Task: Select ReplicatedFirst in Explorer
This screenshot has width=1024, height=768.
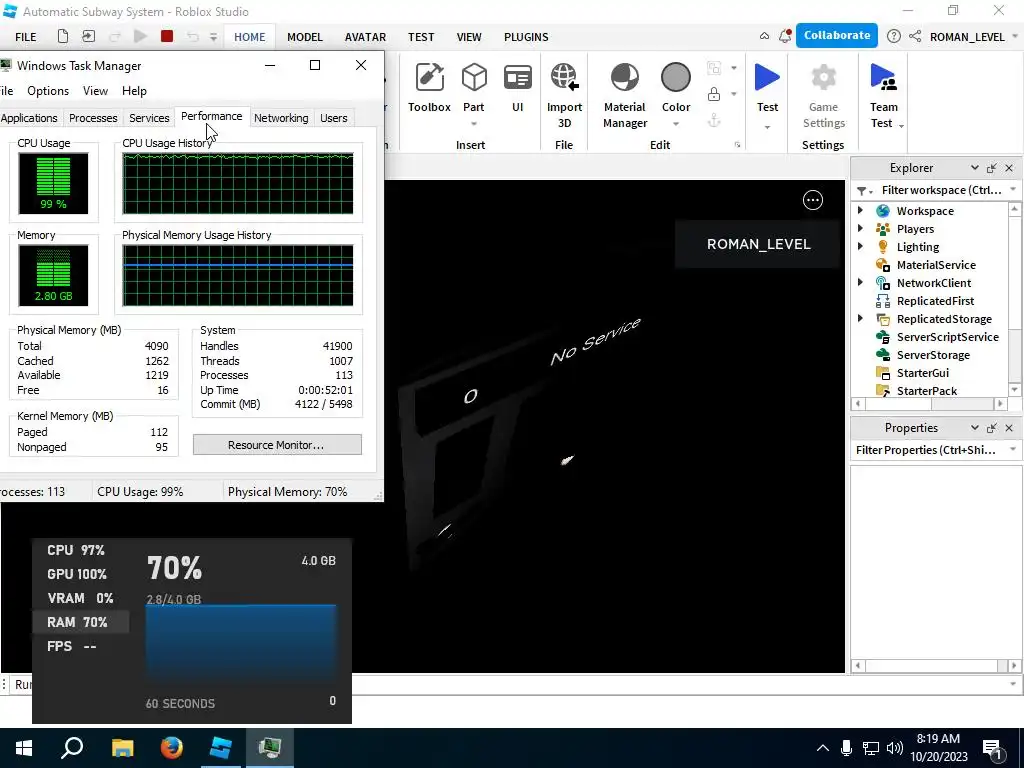Action: click(x=935, y=301)
